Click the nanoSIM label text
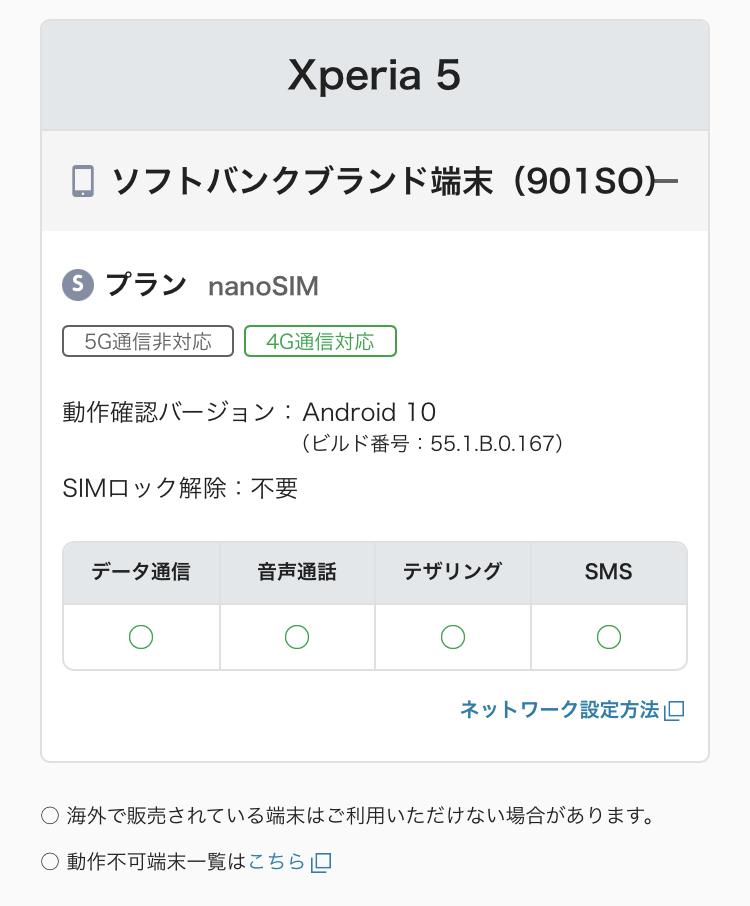Image resolution: width=750 pixels, height=906 pixels. 263,287
